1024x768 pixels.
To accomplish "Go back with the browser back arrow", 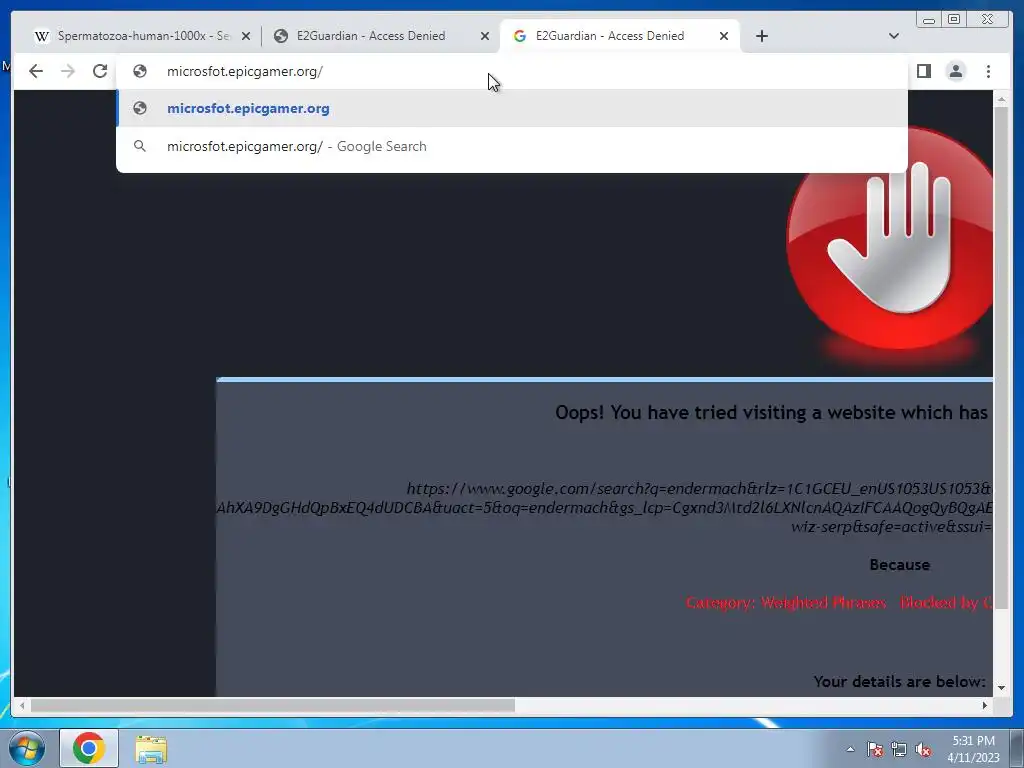I will tap(36, 71).
